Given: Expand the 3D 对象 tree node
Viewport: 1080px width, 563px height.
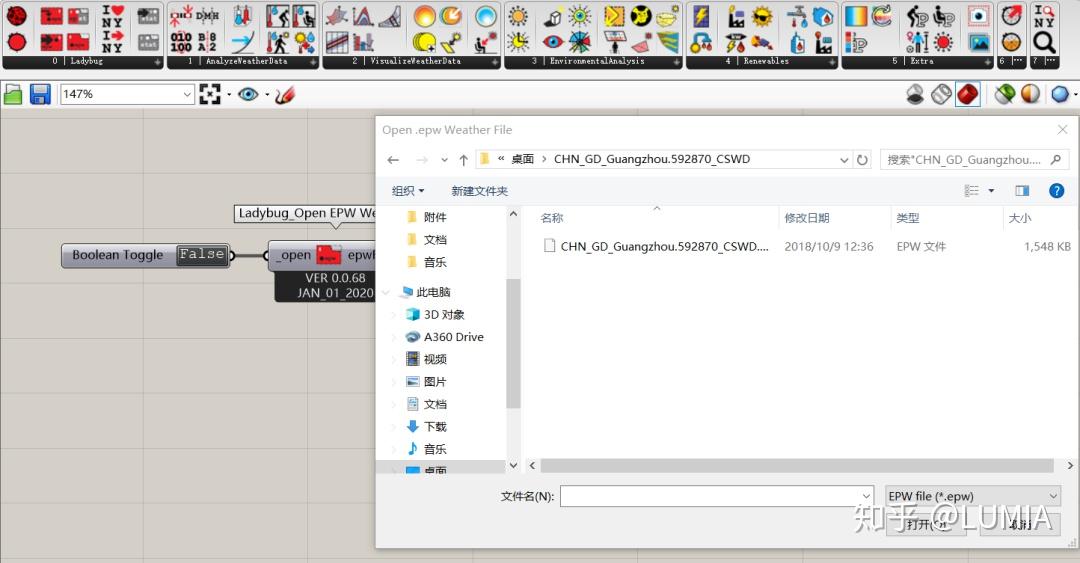Looking at the screenshot, I should pyautogui.click(x=393, y=315).
